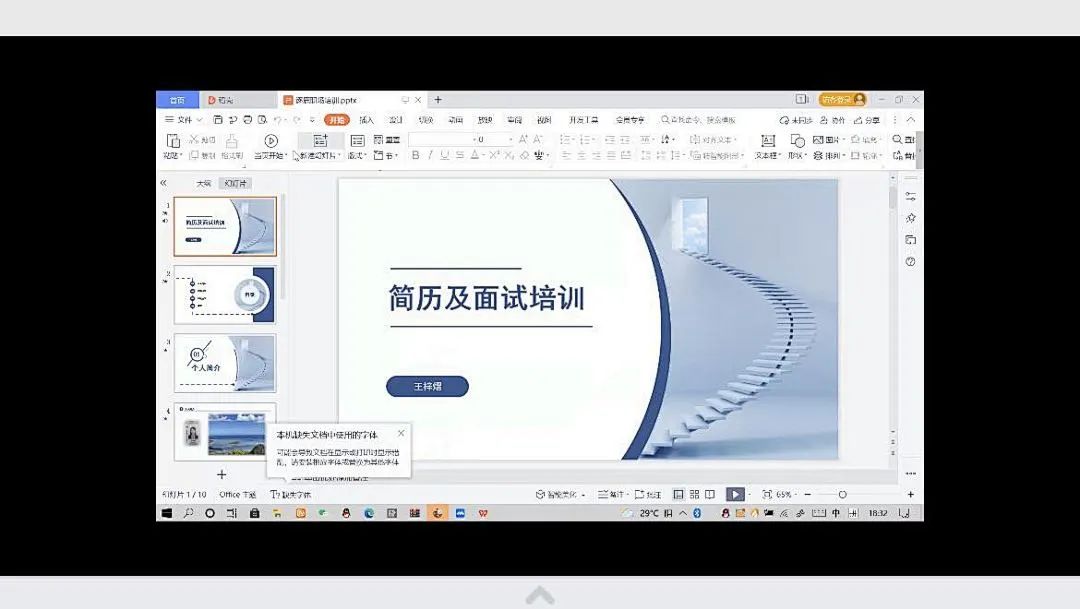Click the zoom slider handle
The height and width of the screenshot is (609, 1080).
click(842, 495)
